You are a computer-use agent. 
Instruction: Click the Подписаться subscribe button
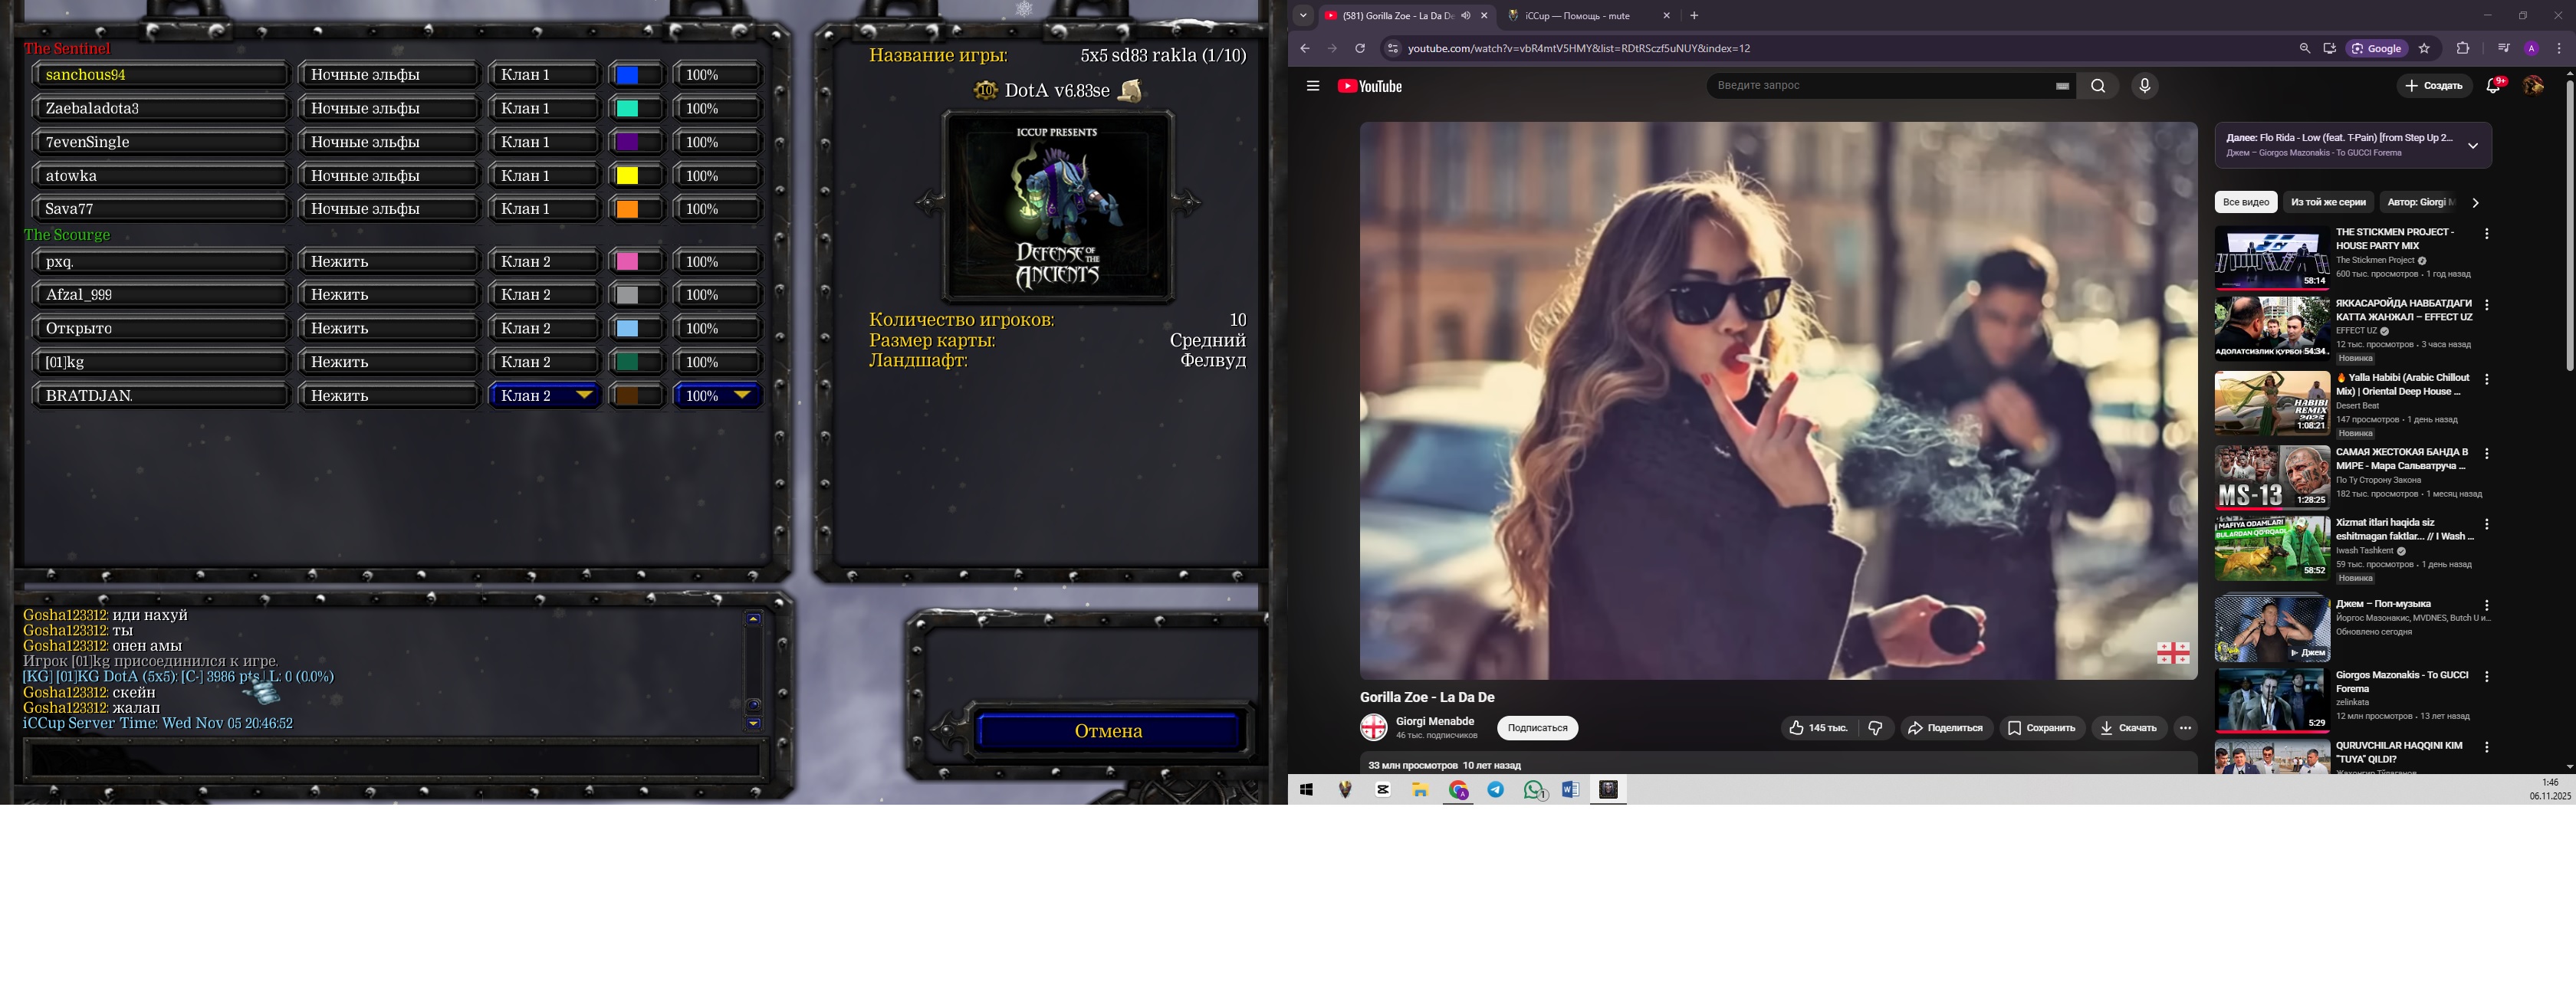(x=1537, y=728)
